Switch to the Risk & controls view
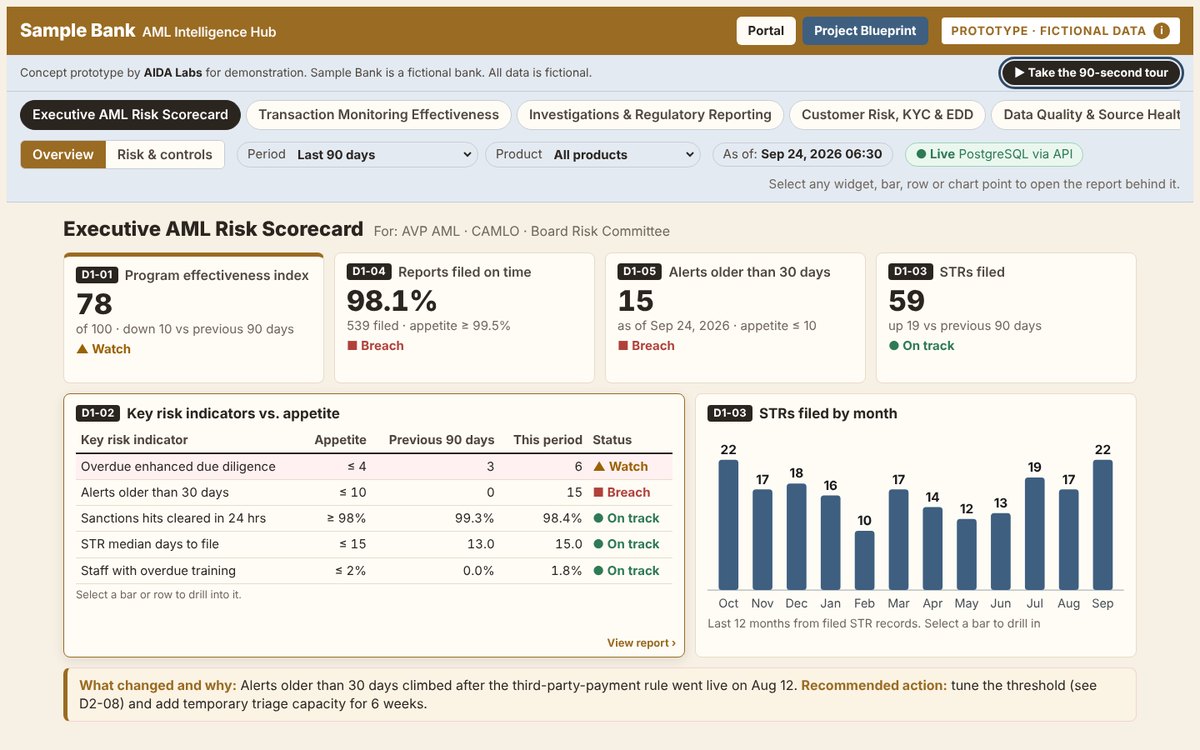This screenshot has height=750, width=1200. point(165,155)
